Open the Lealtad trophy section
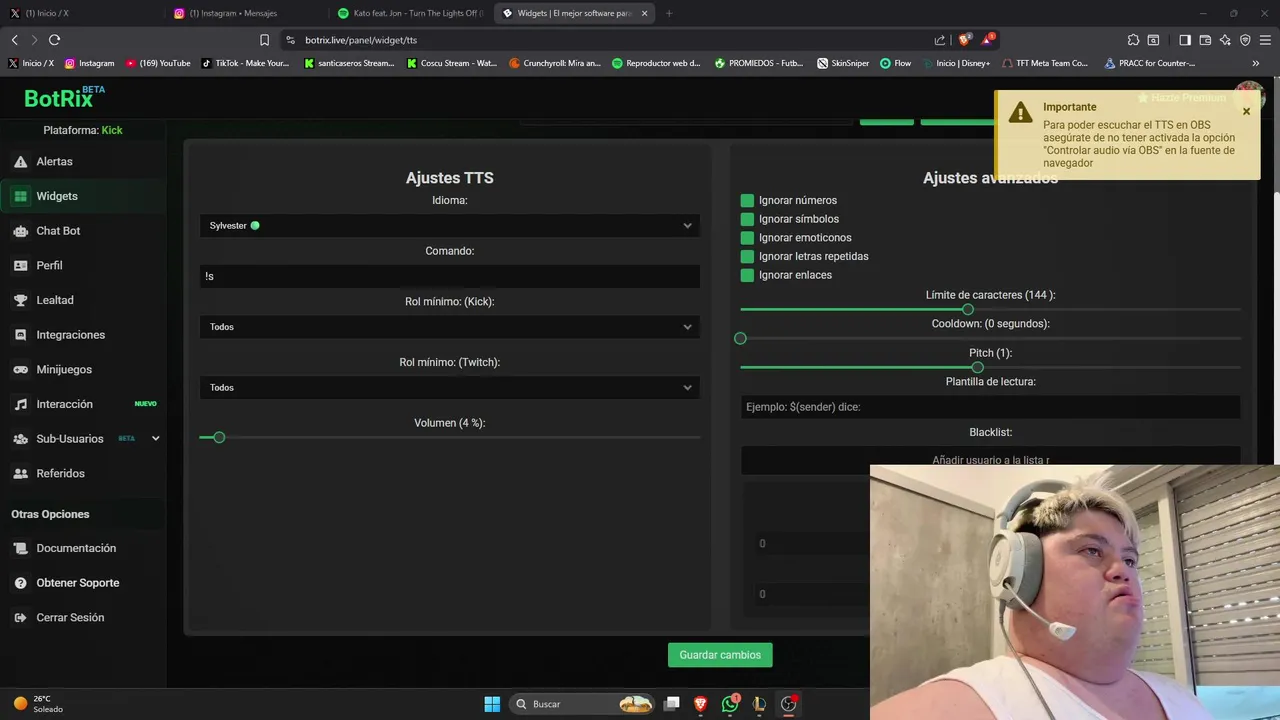The width and height of the screenshot is (1280, 720). (x=55, y=300)
